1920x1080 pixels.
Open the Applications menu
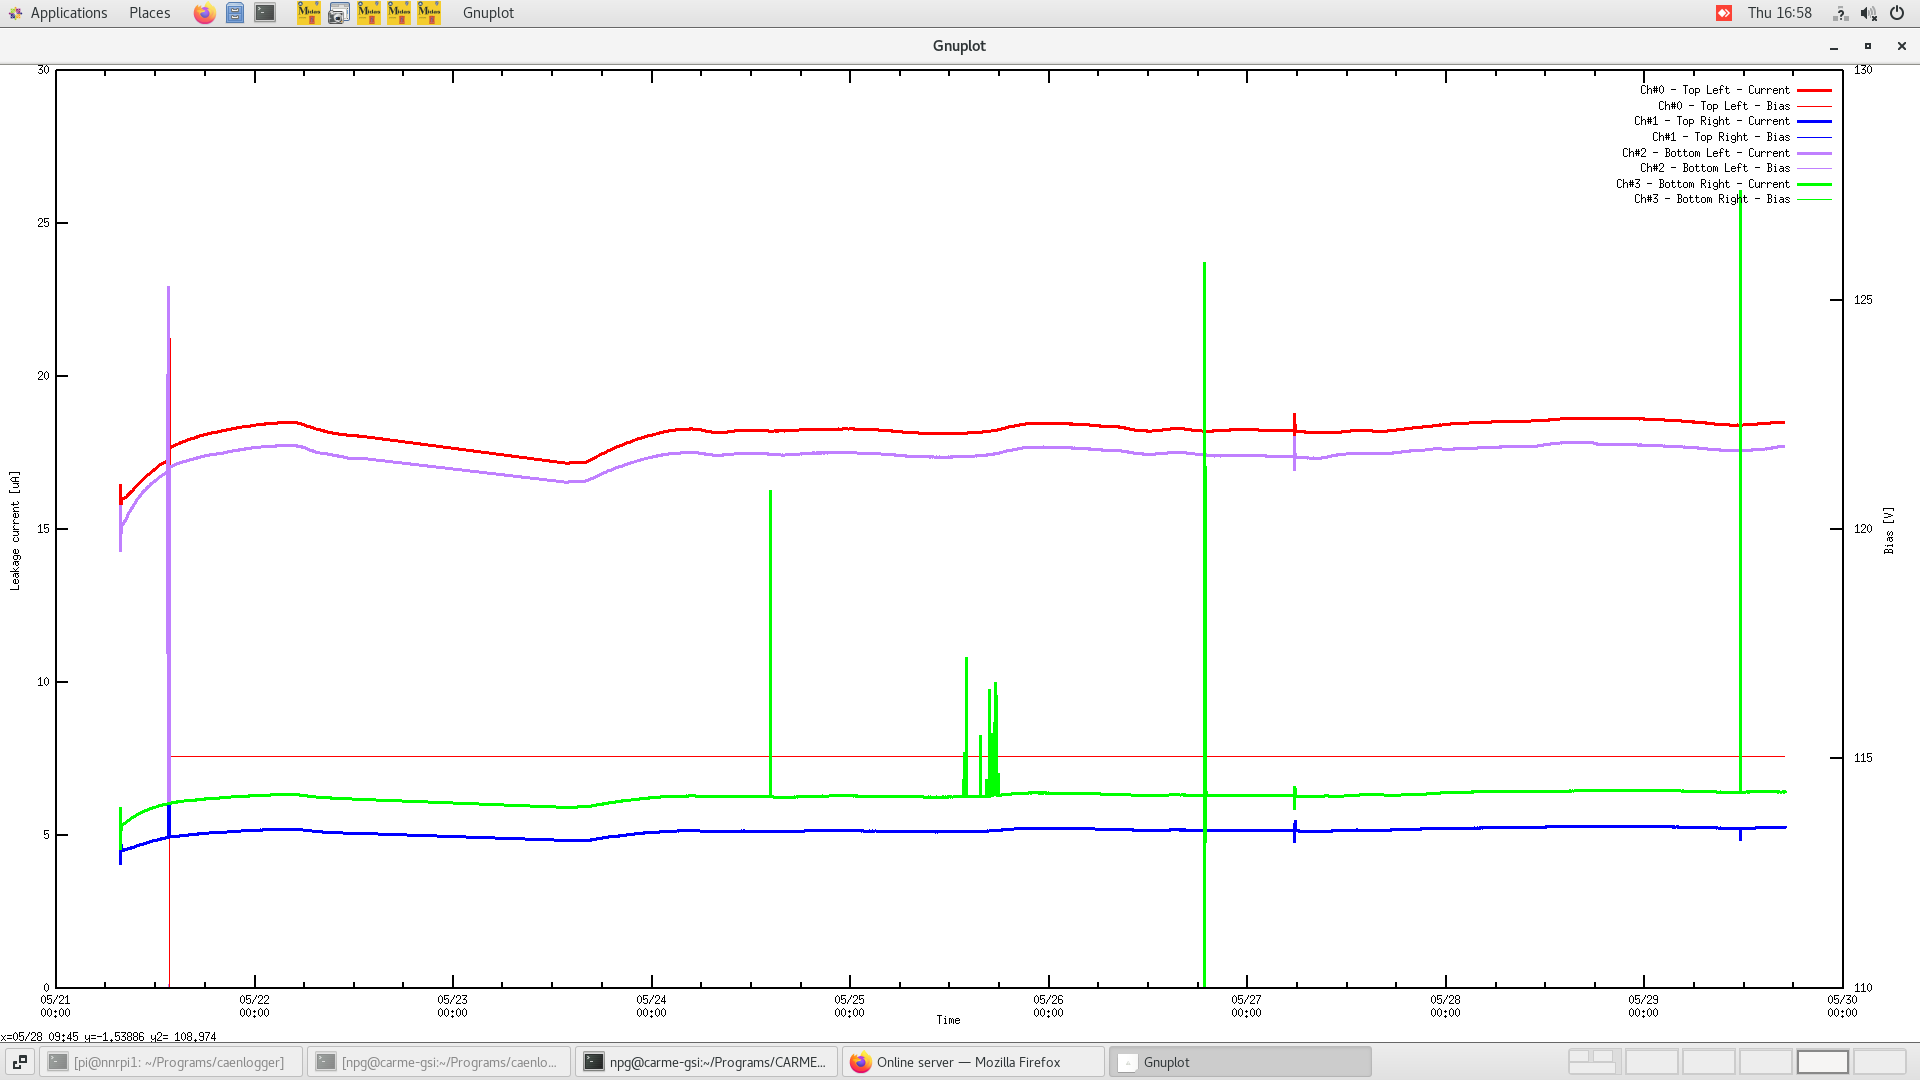tap(68, 13)
